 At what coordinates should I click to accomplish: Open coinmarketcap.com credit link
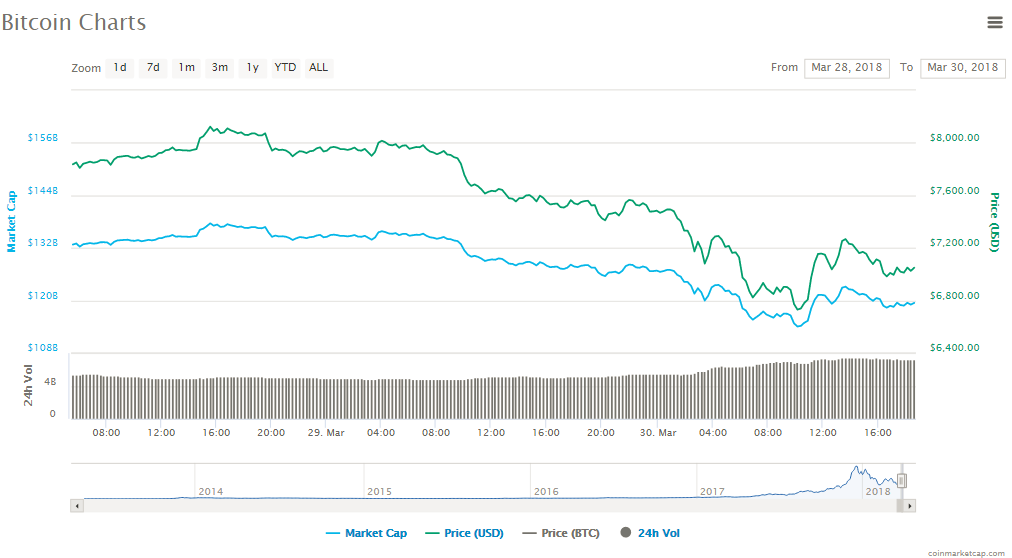[964, 552]
